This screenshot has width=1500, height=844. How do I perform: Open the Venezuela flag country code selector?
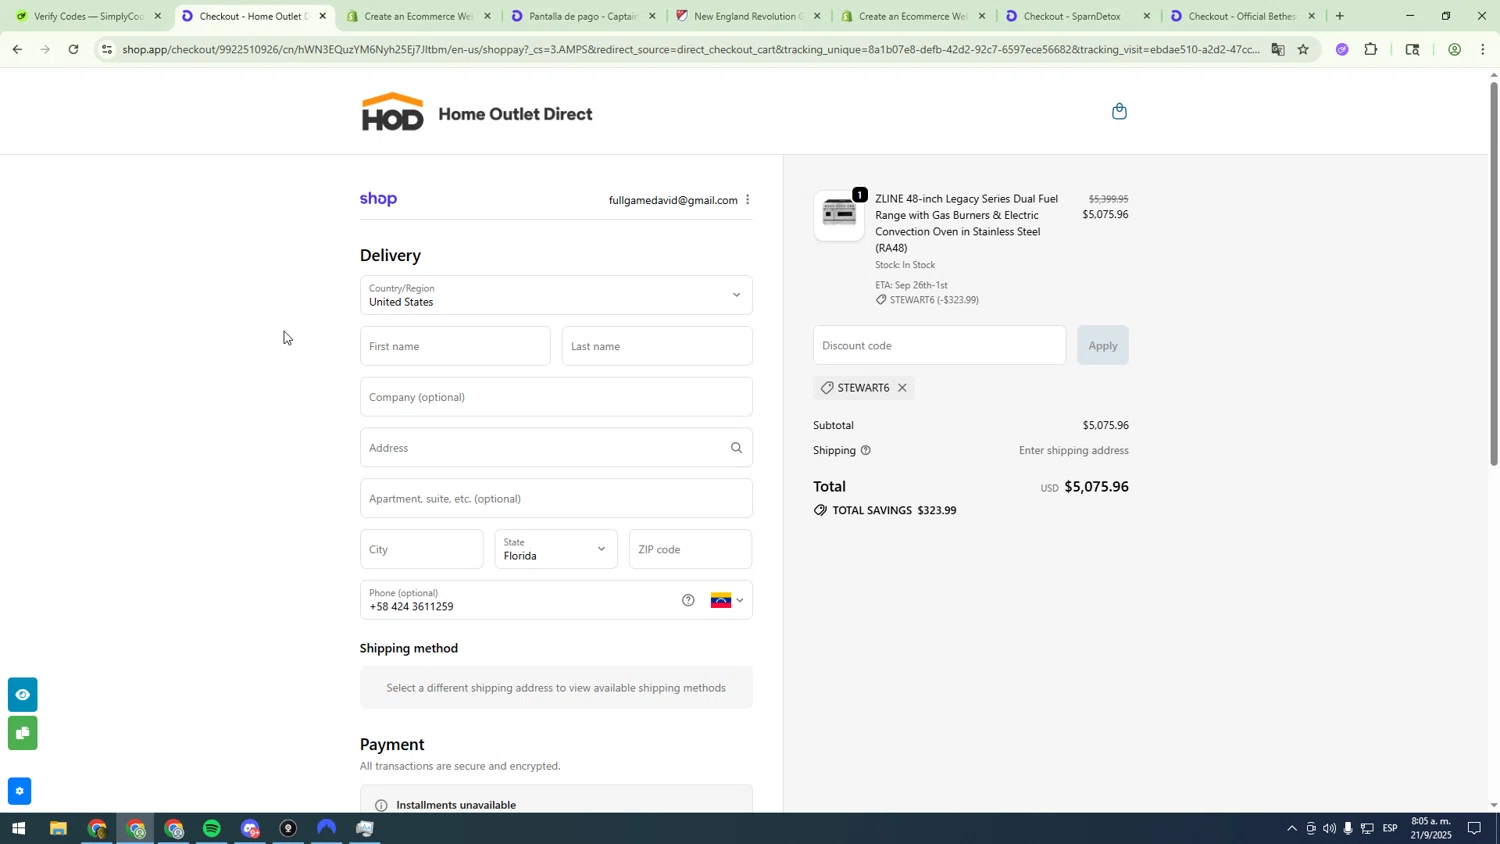[x=727, y=600]
